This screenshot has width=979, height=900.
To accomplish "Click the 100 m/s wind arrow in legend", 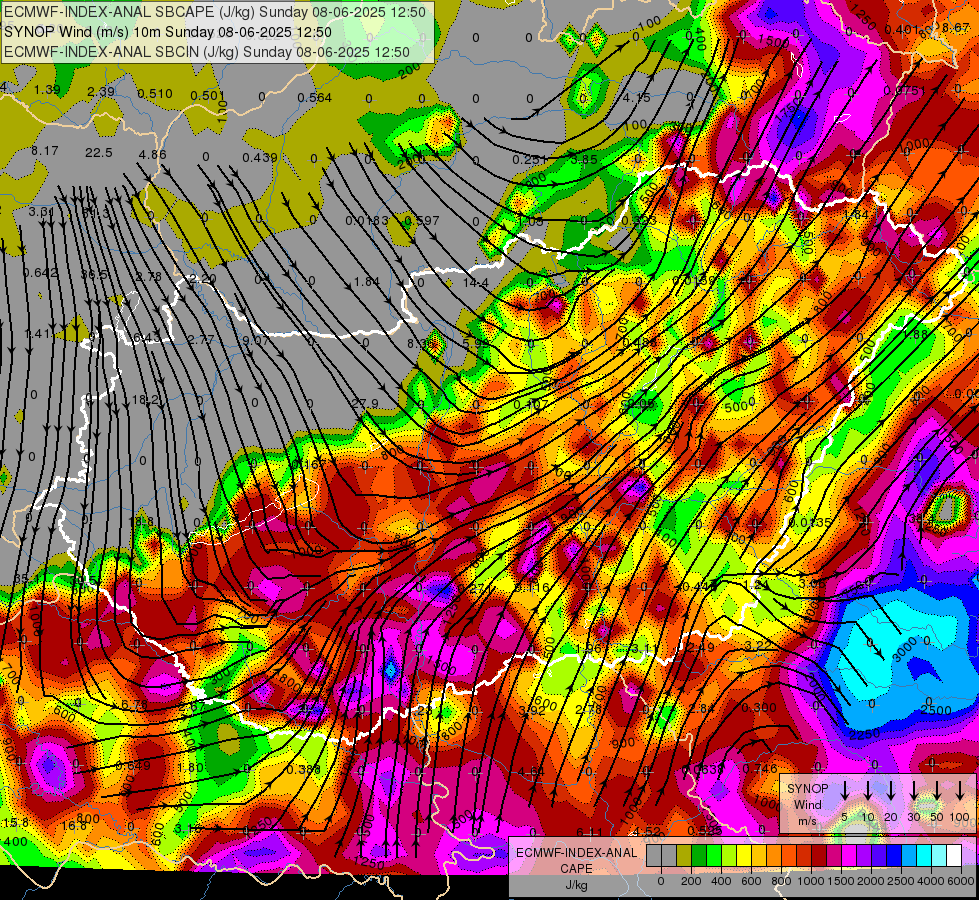I will point(960,791).
